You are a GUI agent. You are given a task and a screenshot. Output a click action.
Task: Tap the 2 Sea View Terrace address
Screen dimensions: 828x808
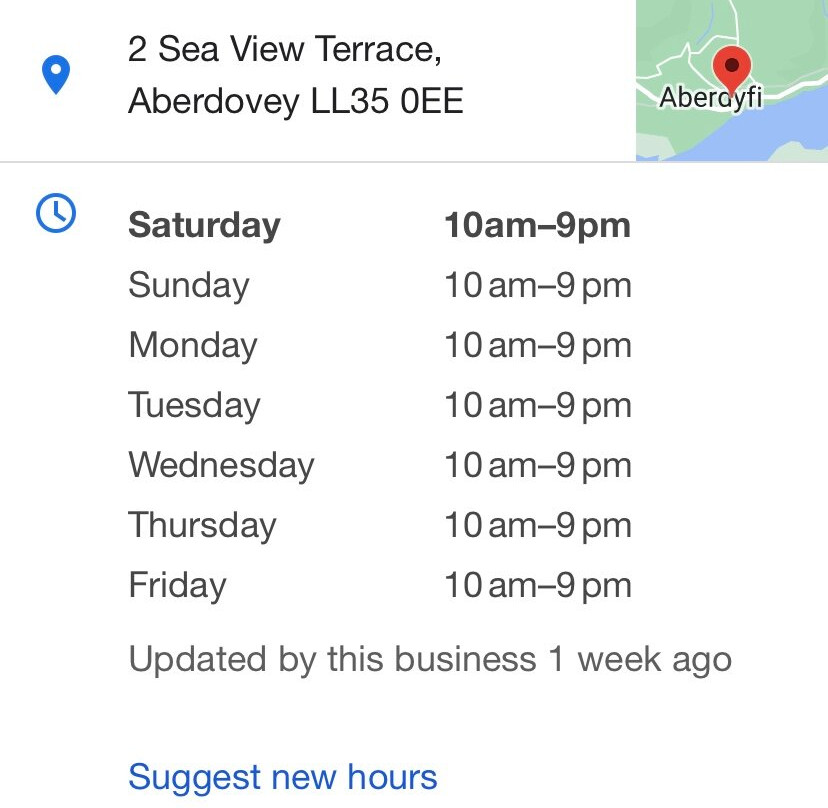click(285, 49)
